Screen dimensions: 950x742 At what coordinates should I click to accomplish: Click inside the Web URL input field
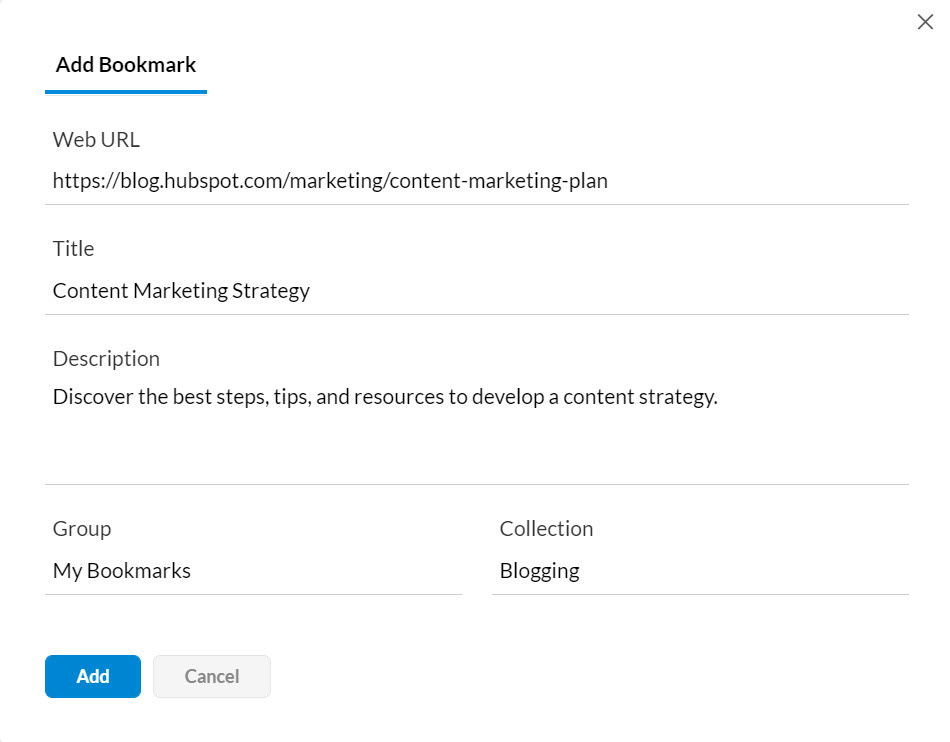click(x=400, y=181)
